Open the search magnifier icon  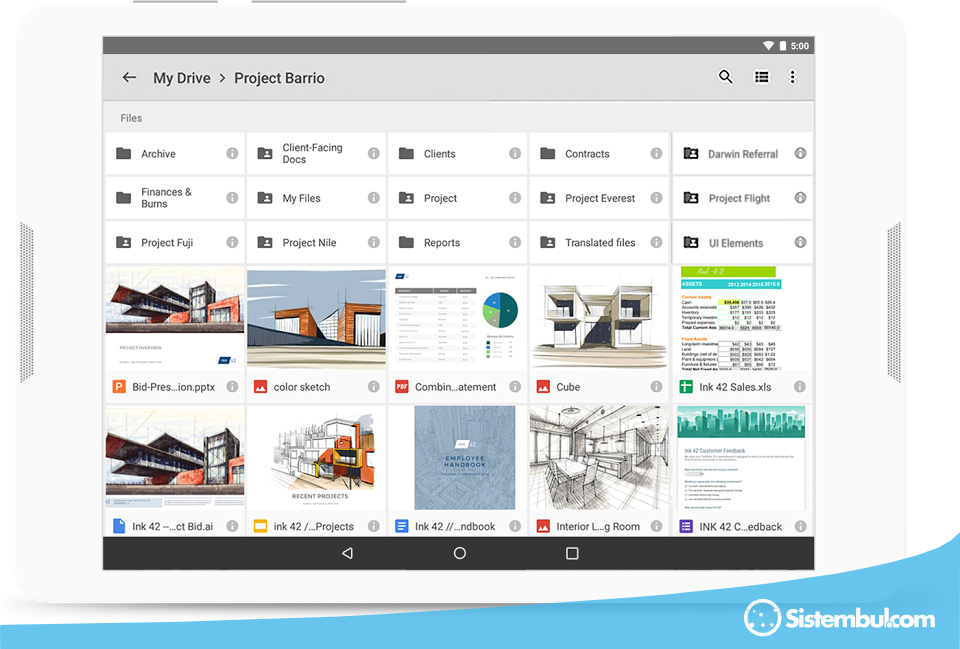click(726, 77)
